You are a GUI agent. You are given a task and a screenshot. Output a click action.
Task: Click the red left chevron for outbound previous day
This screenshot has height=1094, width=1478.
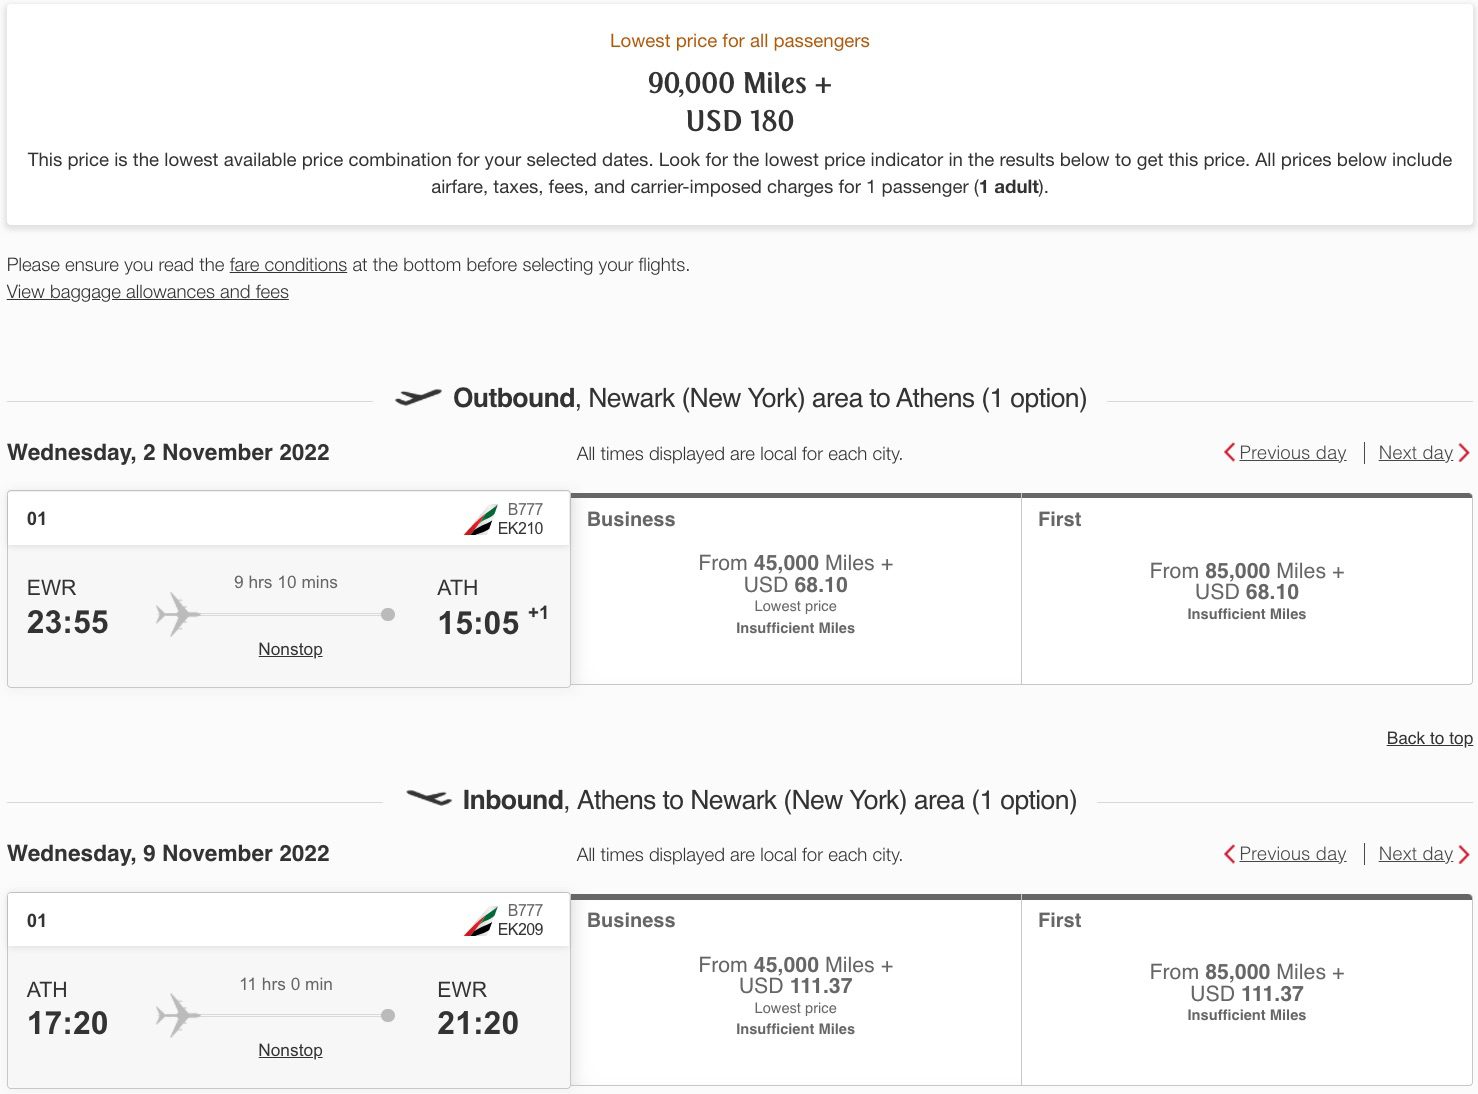pyautogui.click(x=1229, y=453)
